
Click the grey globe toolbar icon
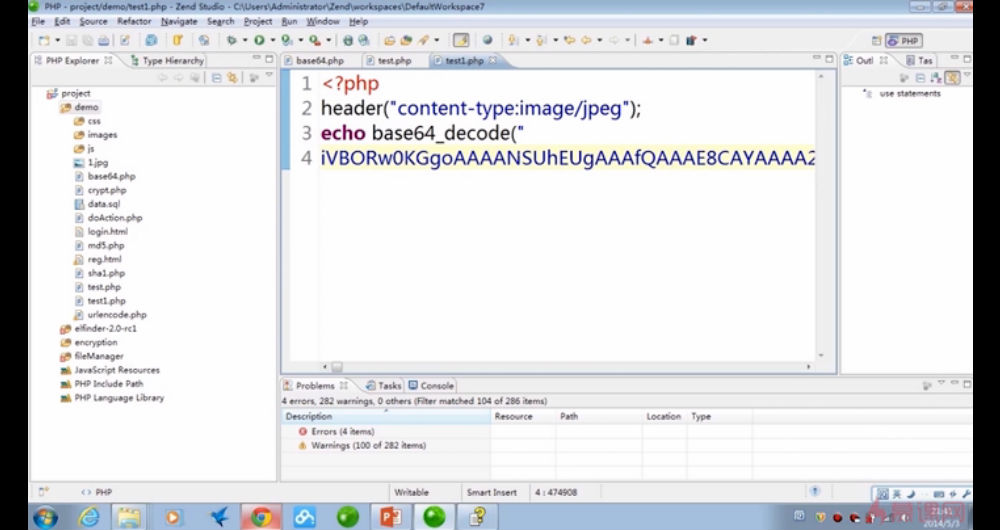pos(488,40)
